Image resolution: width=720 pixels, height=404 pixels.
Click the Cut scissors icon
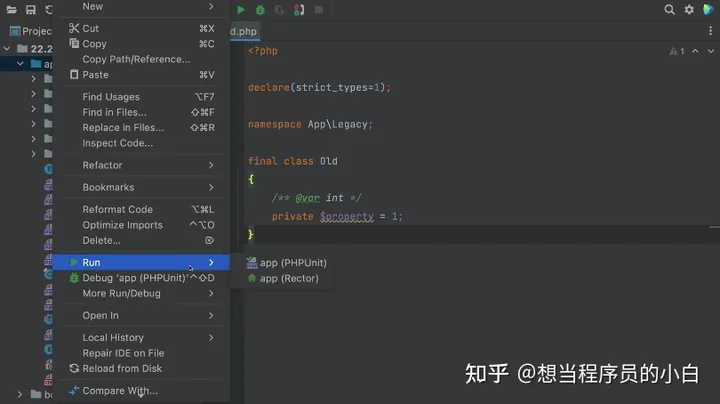point(74,28)
